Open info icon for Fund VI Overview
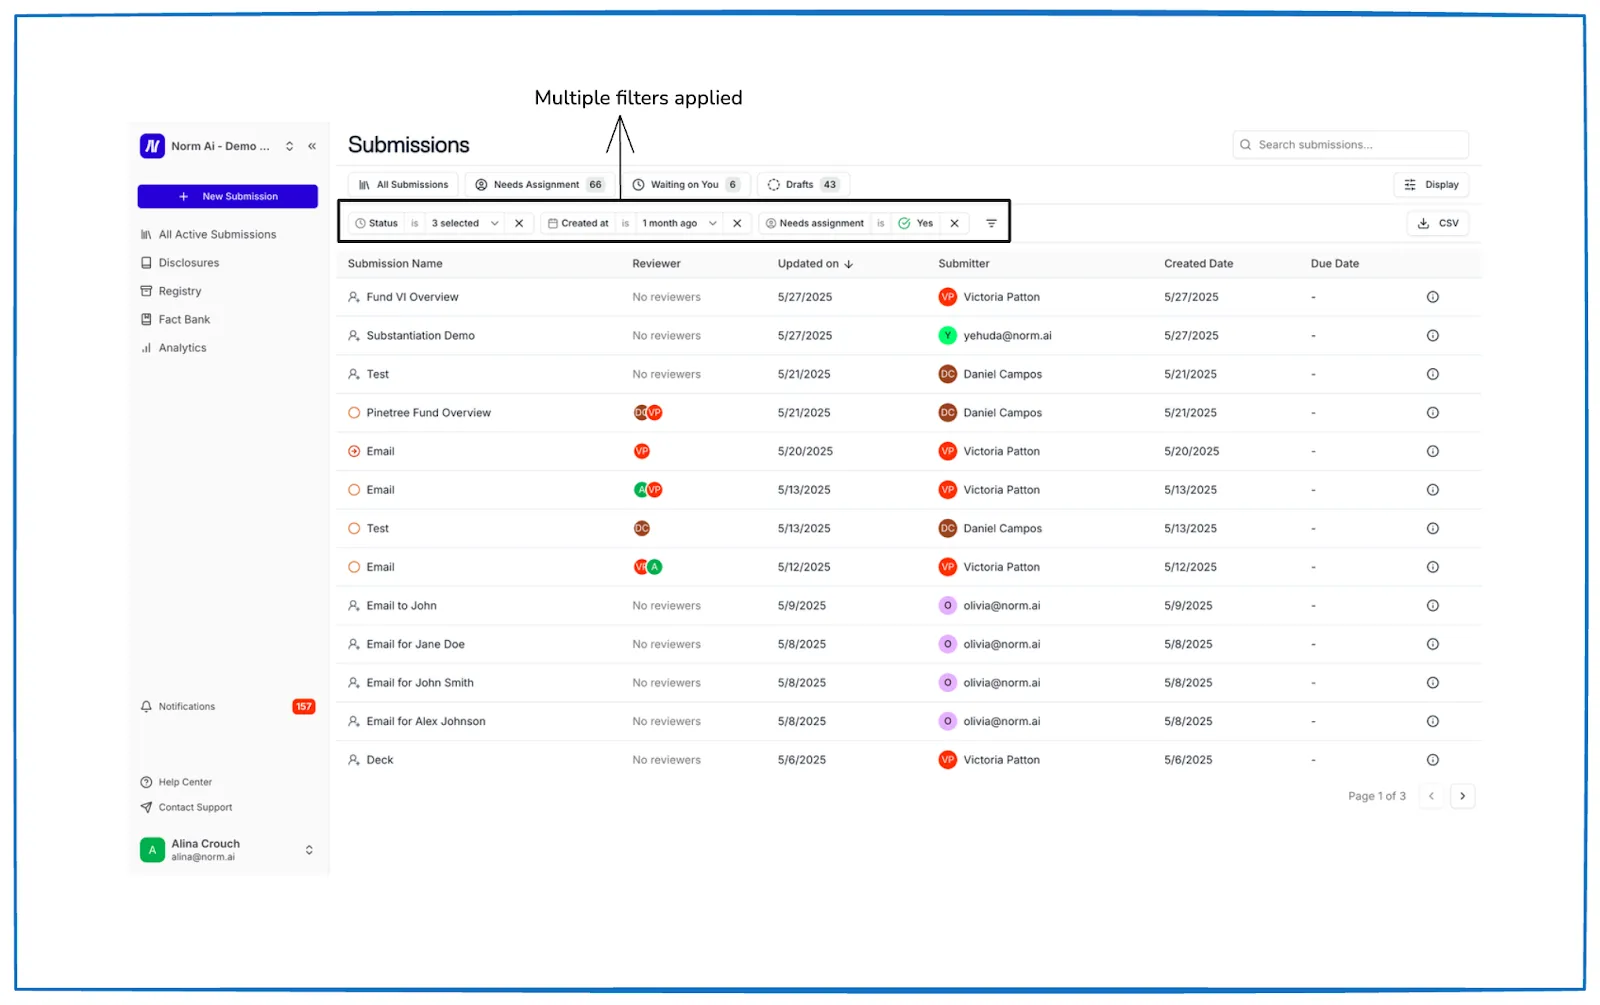1600x1005 pixels. (x=1433, y=297)
